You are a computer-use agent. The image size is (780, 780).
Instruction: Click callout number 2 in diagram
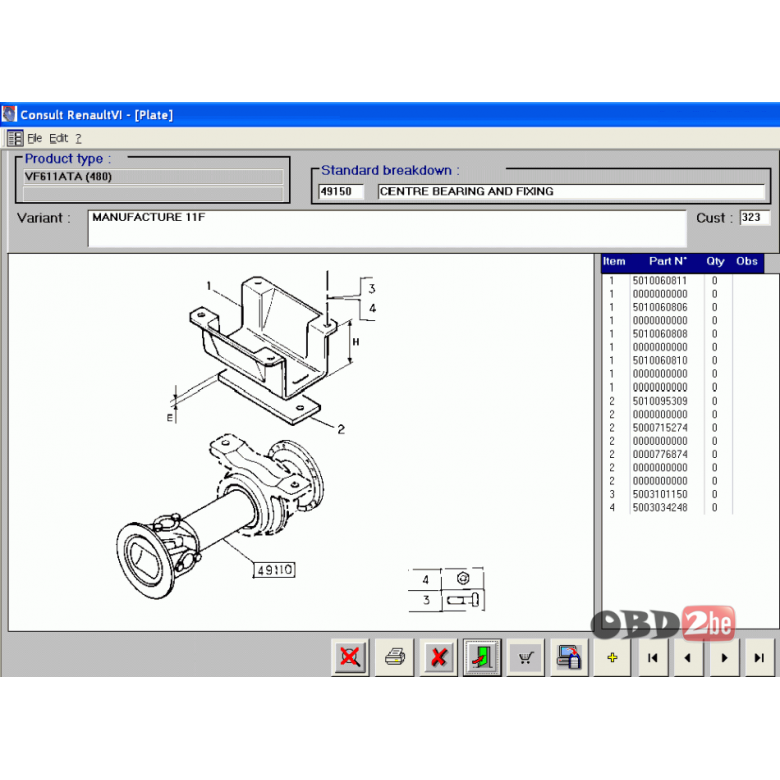(x=341, y=429)
